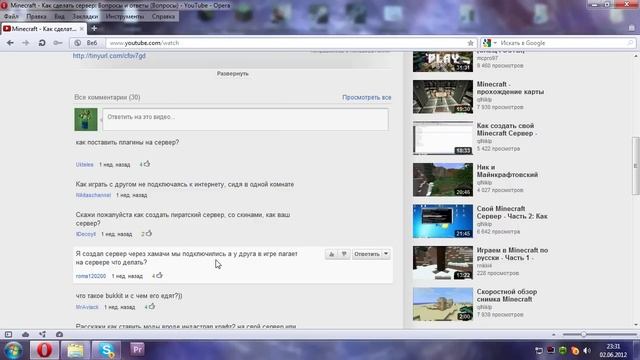
Task: Bookmark the page with the star icon
Action: pos(470,43)
